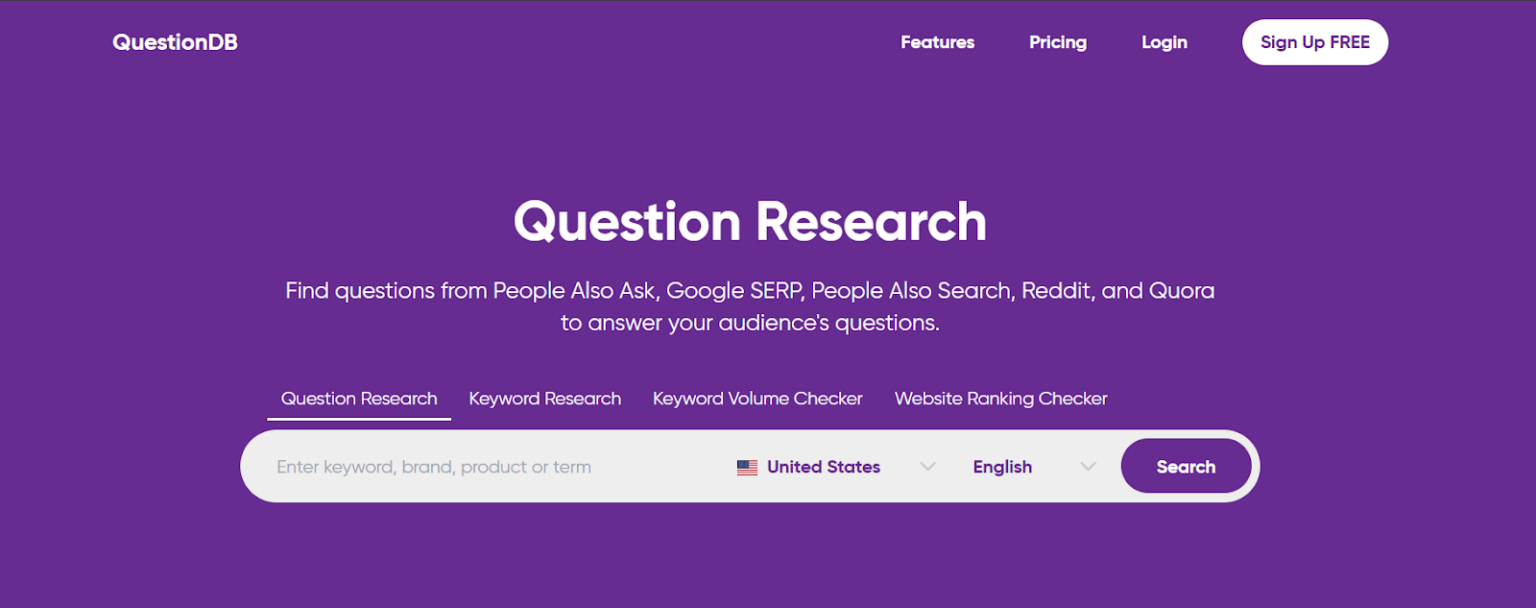Image resolution: width=1536 pixels, height=608 pixels.
Task: Click the Question Research heading
Action: click(749, 221)
